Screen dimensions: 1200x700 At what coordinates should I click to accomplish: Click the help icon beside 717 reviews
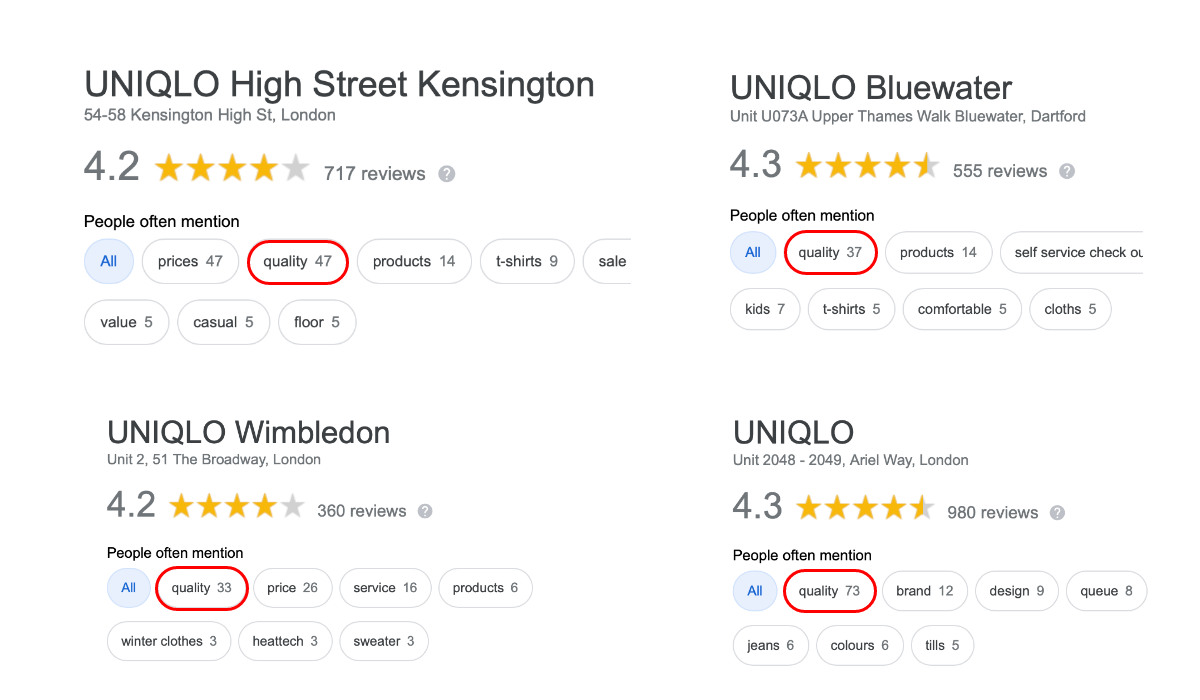point(445,173)
